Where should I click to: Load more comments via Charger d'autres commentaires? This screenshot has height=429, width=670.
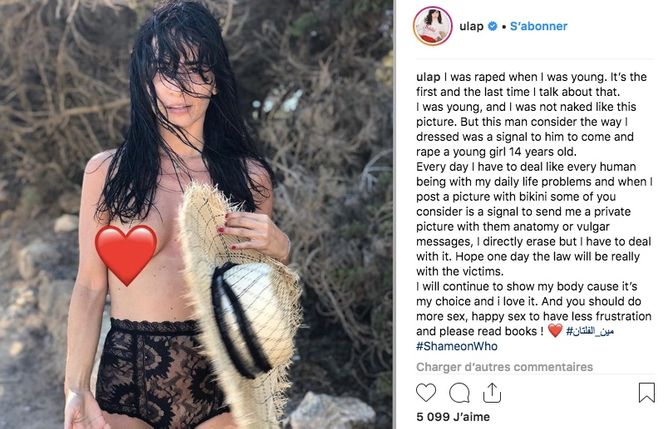click(x=504, y=367)
